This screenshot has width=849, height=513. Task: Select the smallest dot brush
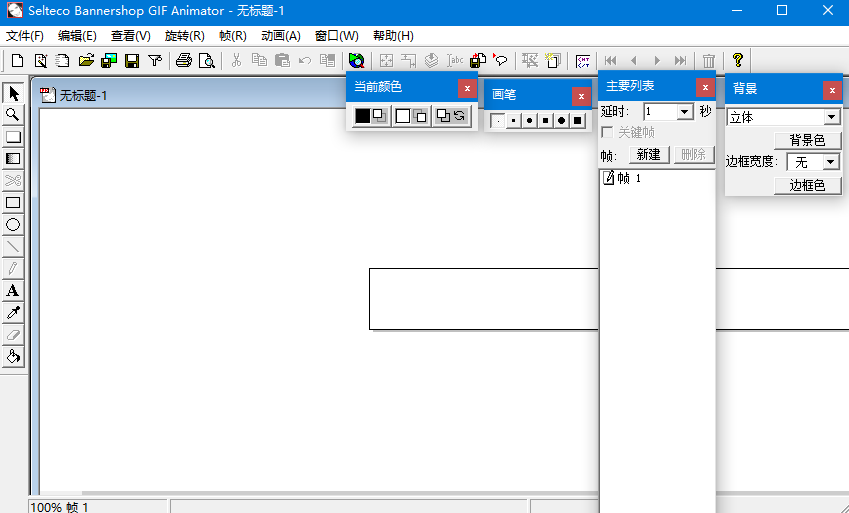click(498, 121)
